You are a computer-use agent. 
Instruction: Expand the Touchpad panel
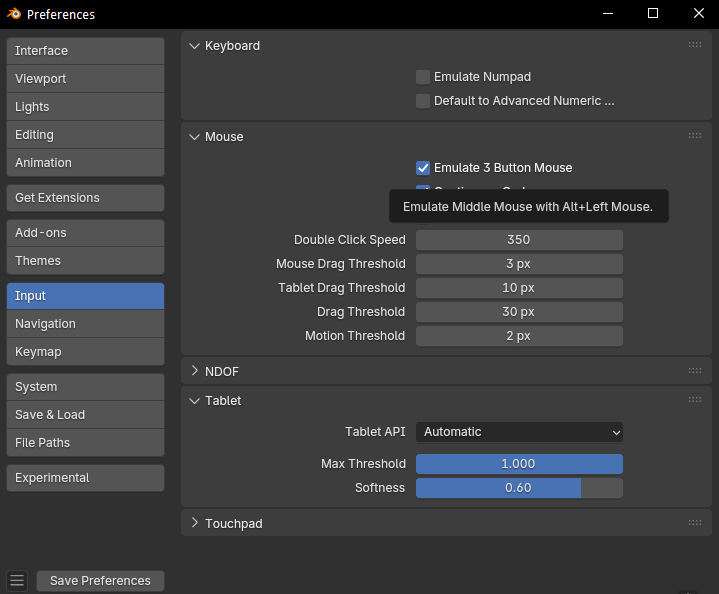[194, 523]
